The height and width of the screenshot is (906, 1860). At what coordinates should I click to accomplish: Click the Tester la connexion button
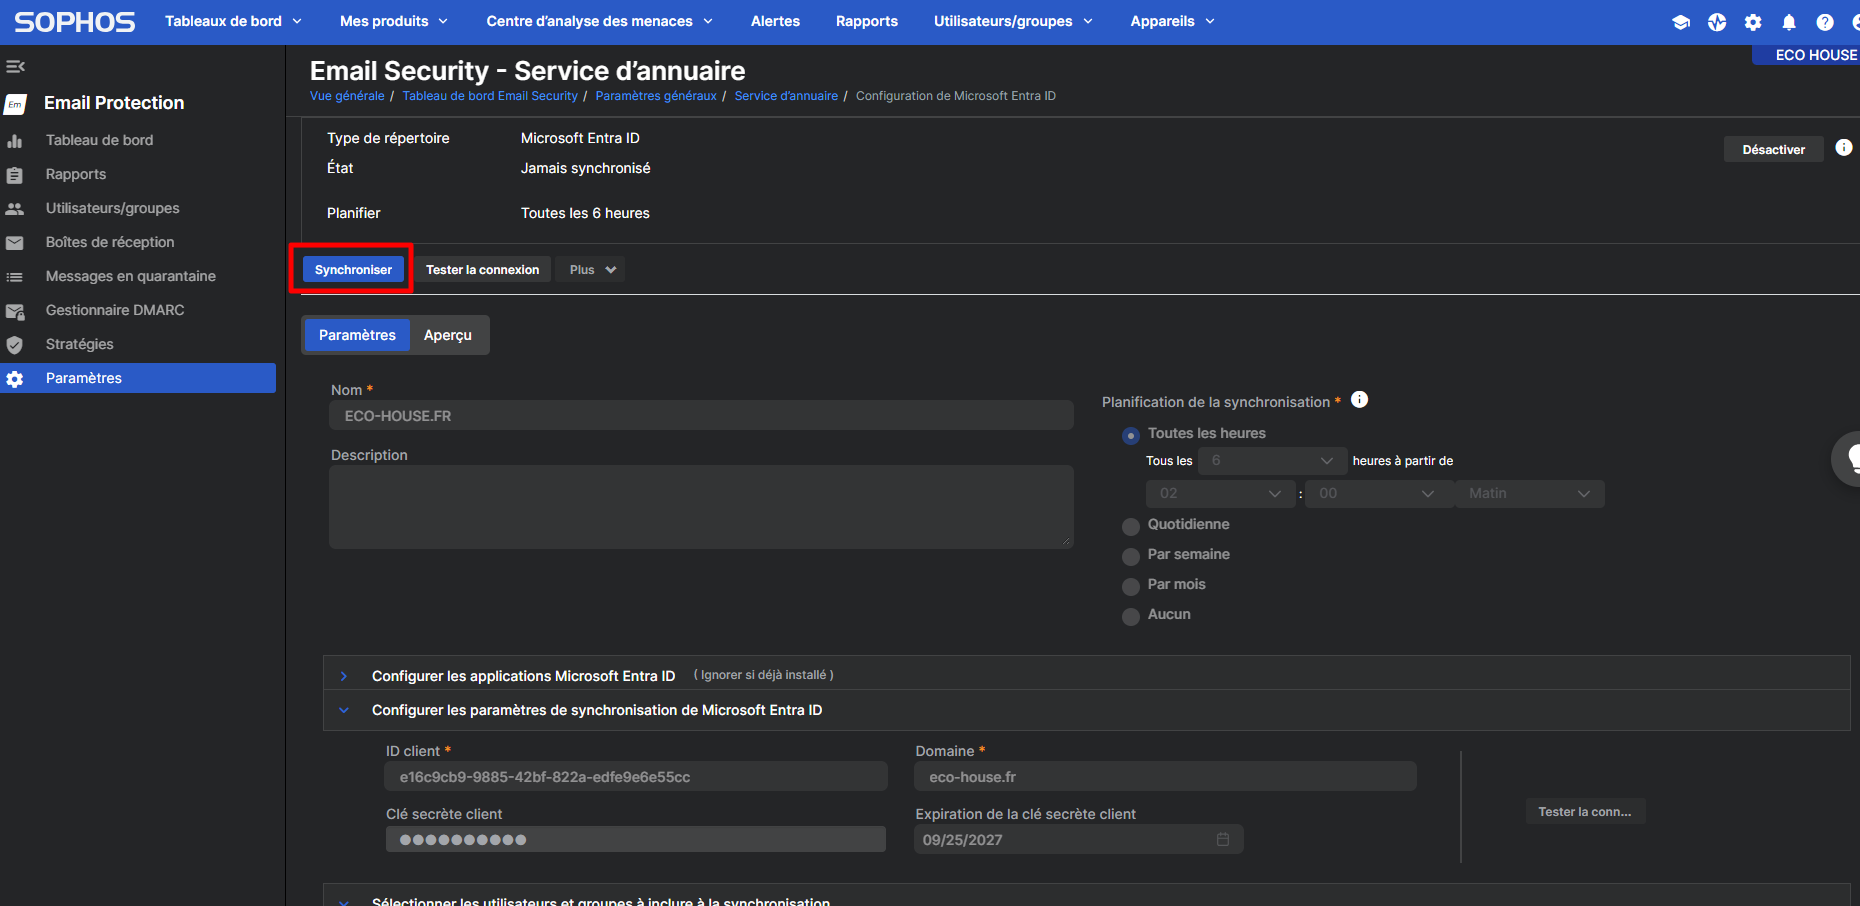(x=482, y=270)
